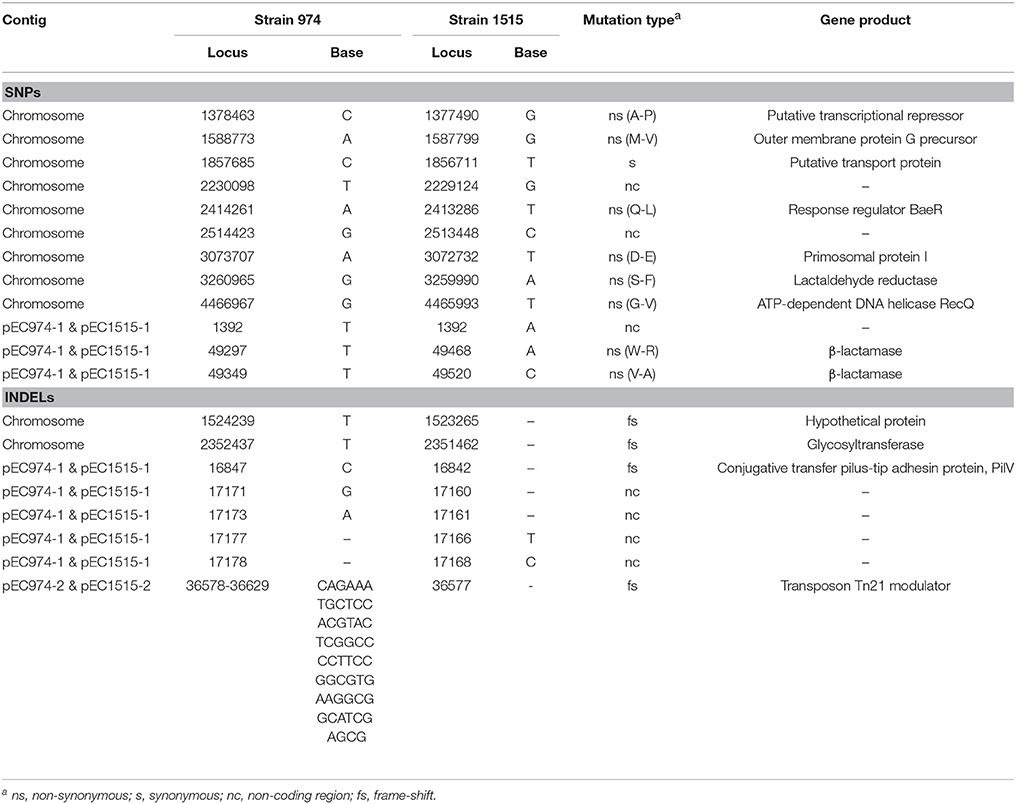Select 'Putative transcriptional repressor' cell
Viewport: 1016px width, 804px height.
coord(865,115)
